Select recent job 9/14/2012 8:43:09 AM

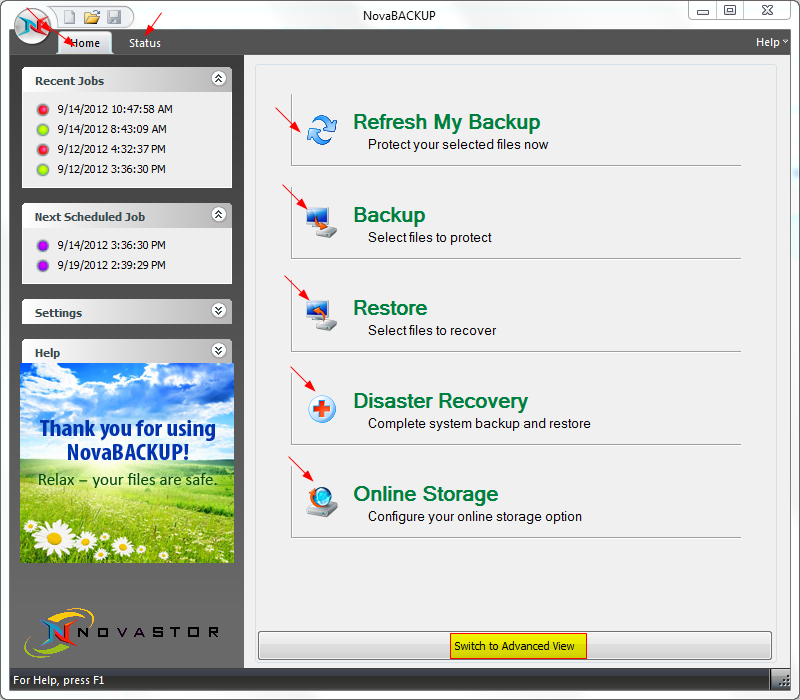pos(112,129)
